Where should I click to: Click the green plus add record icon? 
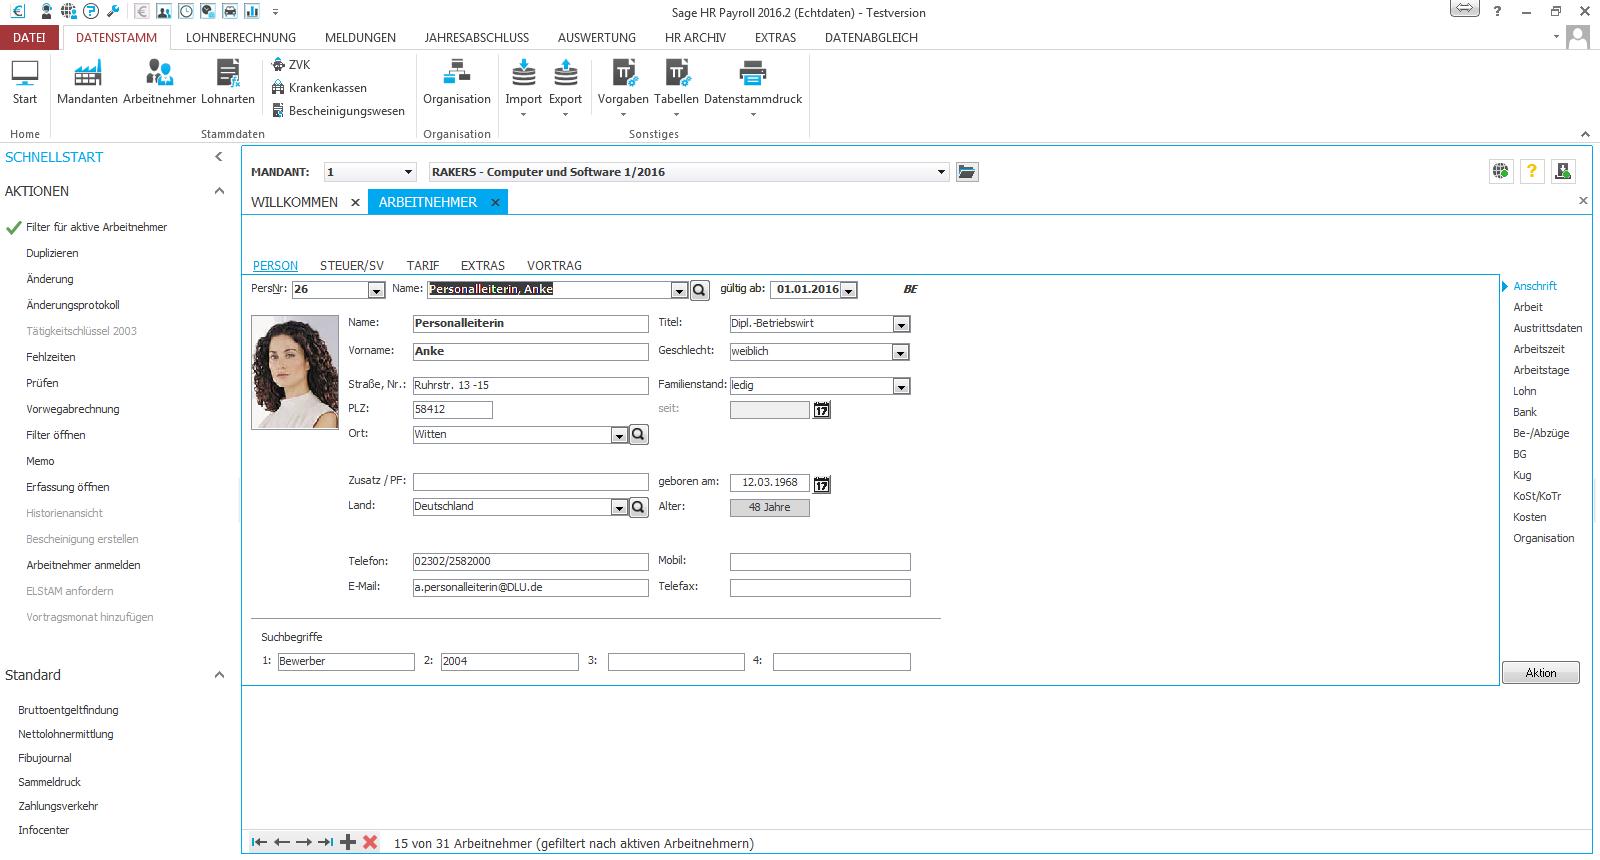point(348,842)
